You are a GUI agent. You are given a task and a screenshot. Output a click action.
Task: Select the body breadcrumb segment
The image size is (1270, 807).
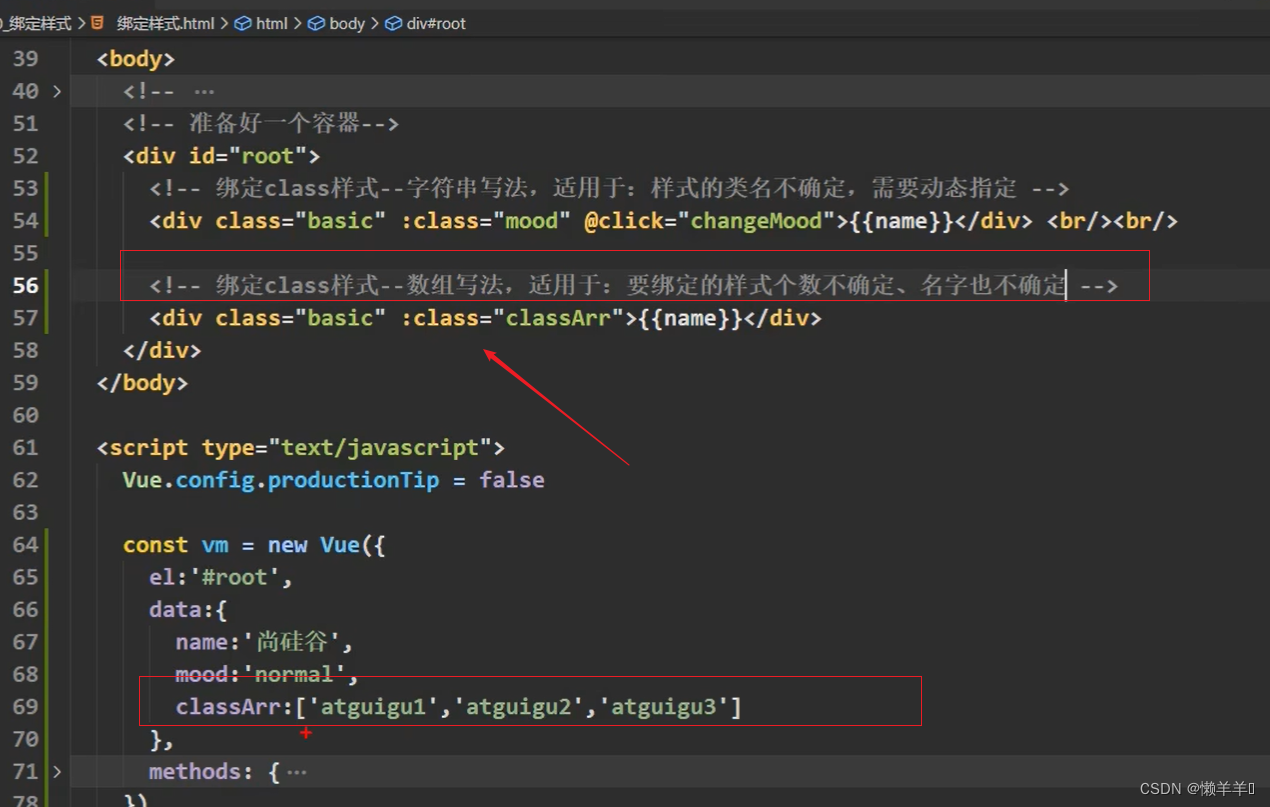[x=346, y=23]
